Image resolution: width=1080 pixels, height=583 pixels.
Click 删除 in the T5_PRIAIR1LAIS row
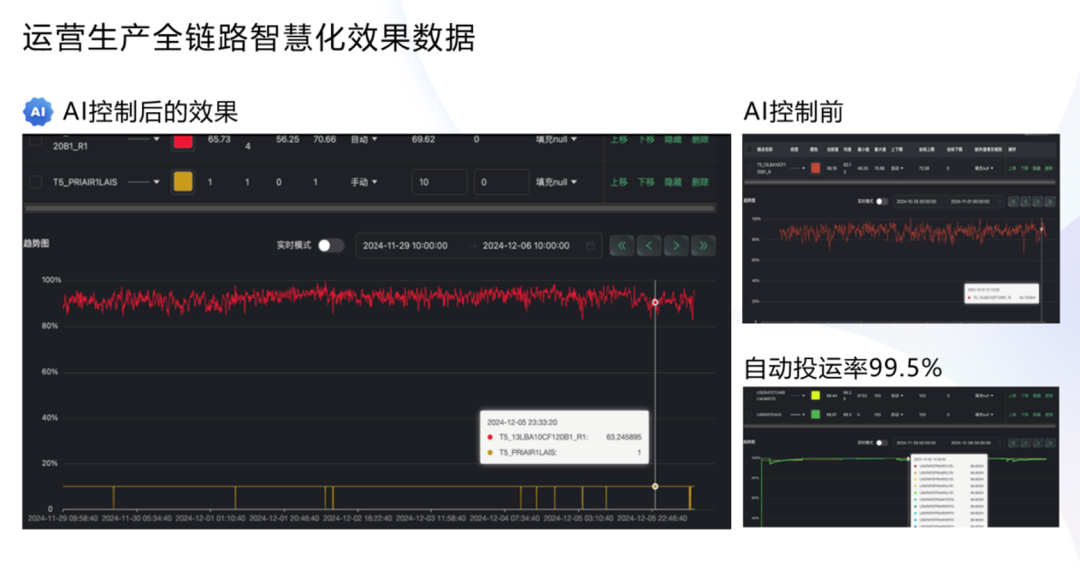700,182
